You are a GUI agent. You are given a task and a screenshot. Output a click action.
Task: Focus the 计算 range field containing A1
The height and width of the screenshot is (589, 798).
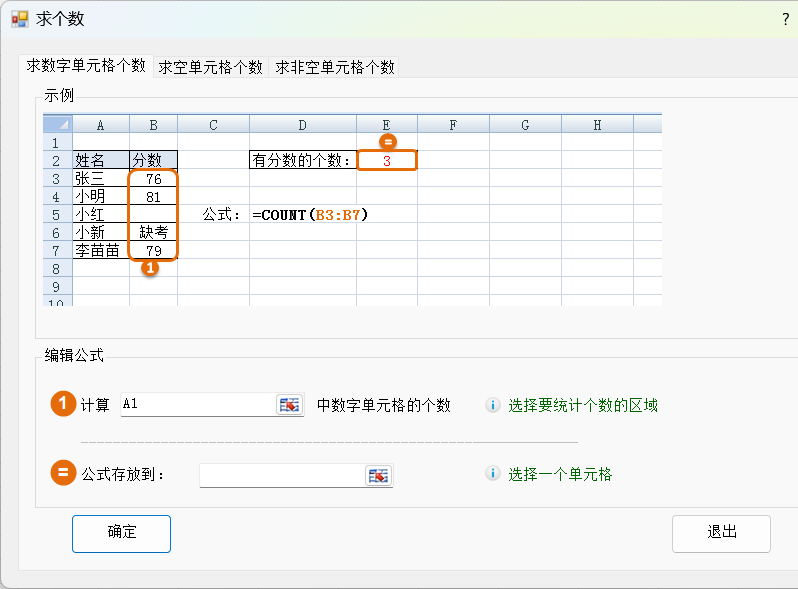point(197,404)
